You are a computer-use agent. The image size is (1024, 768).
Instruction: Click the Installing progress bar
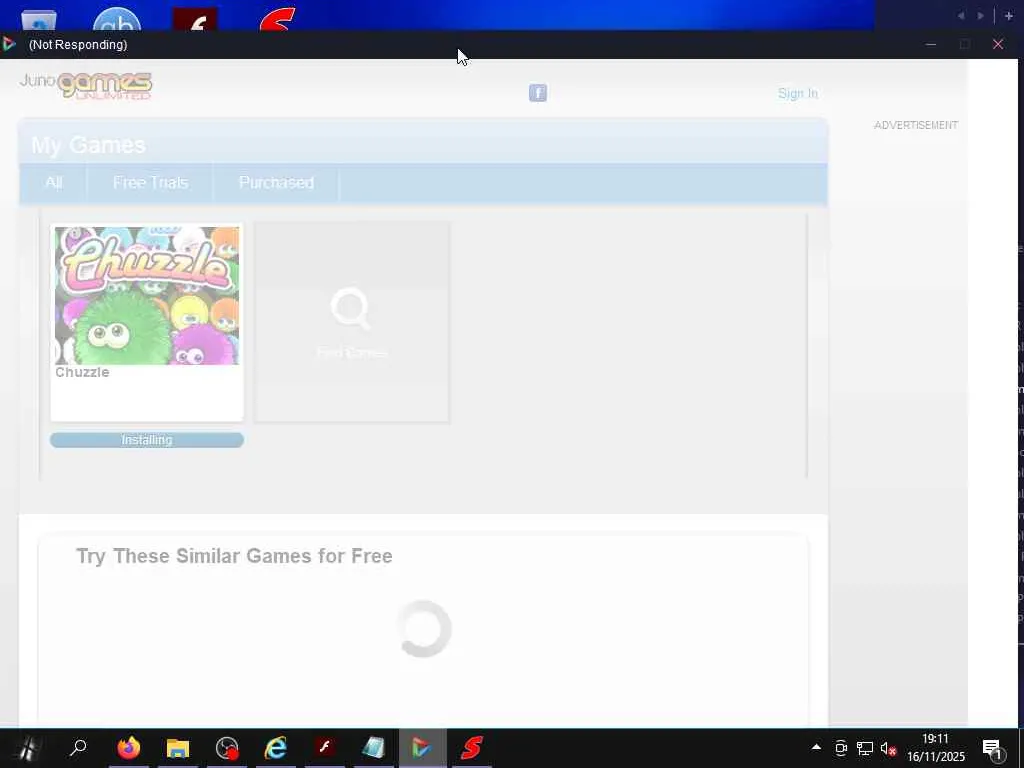pyautogui.click(x=147, y=440)
